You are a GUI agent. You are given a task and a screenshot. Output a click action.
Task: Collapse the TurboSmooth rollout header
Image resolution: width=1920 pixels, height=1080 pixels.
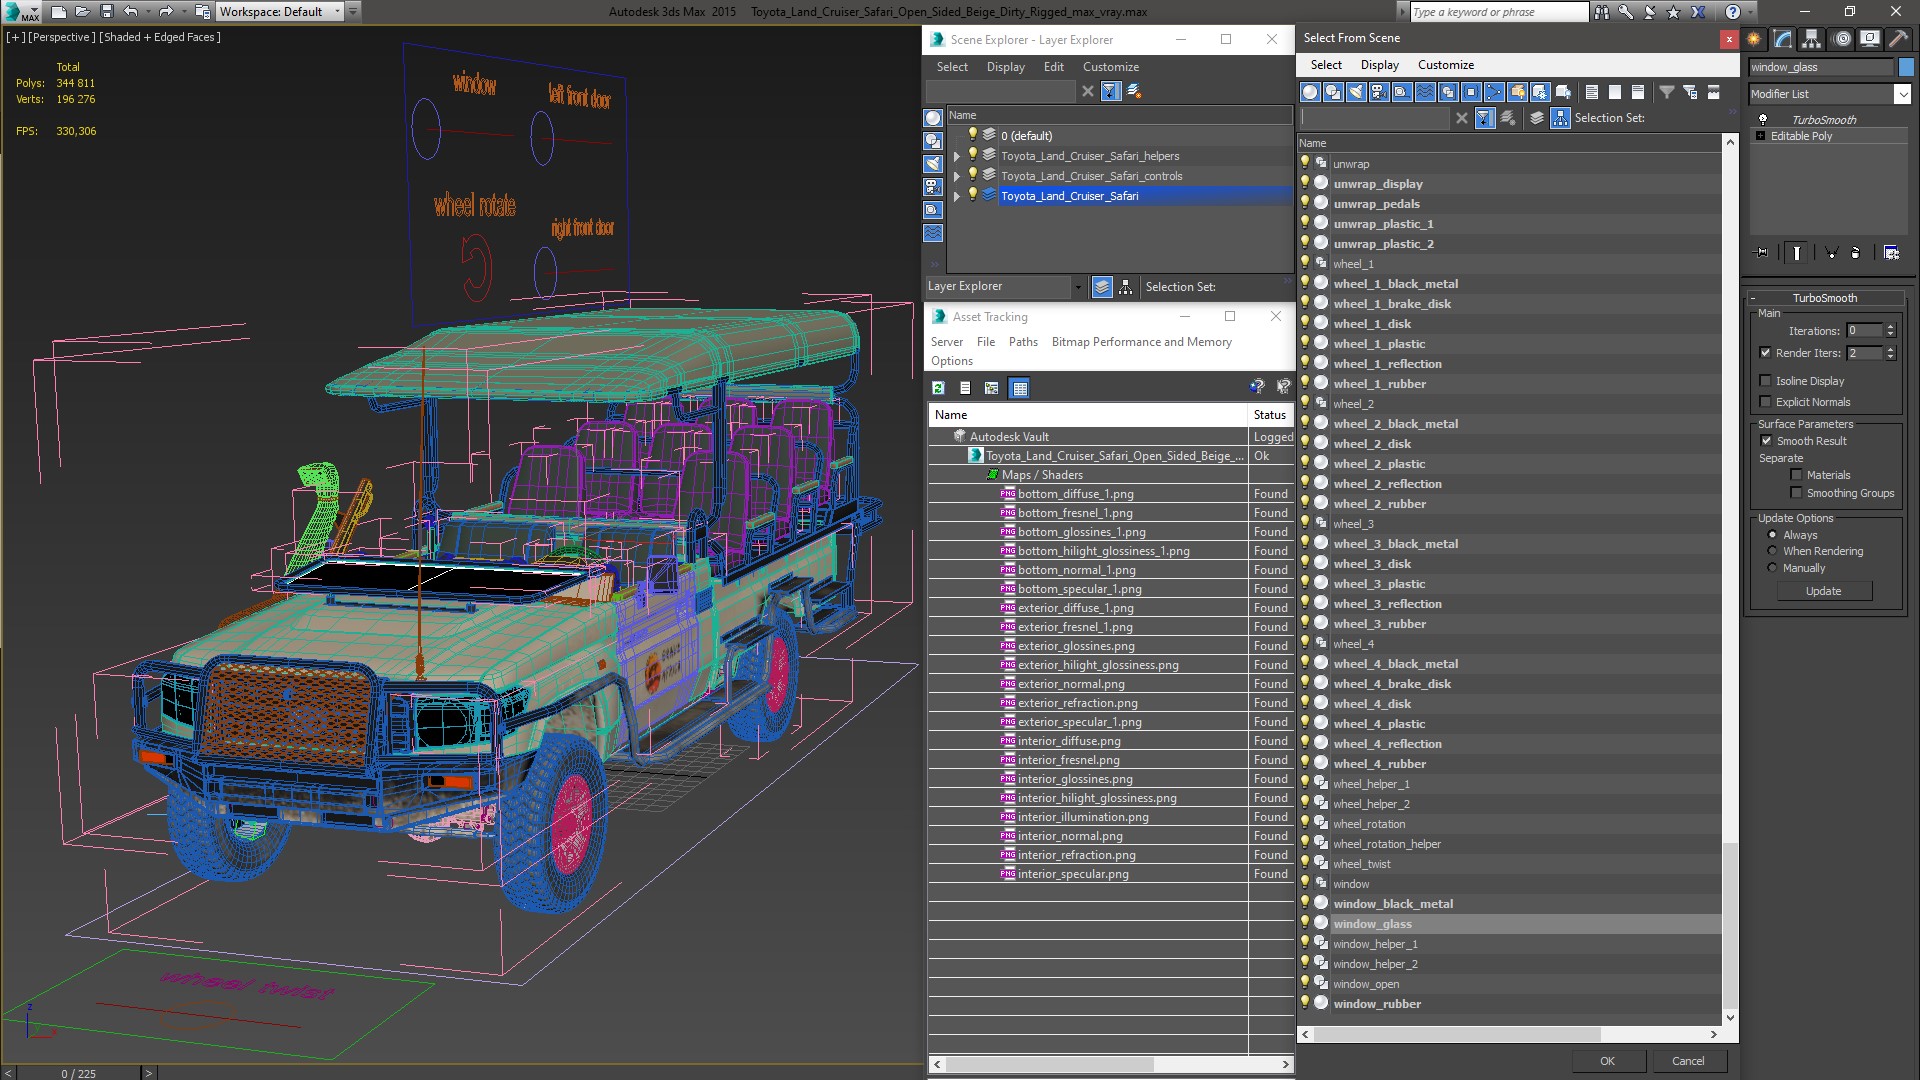[1824, 298]
